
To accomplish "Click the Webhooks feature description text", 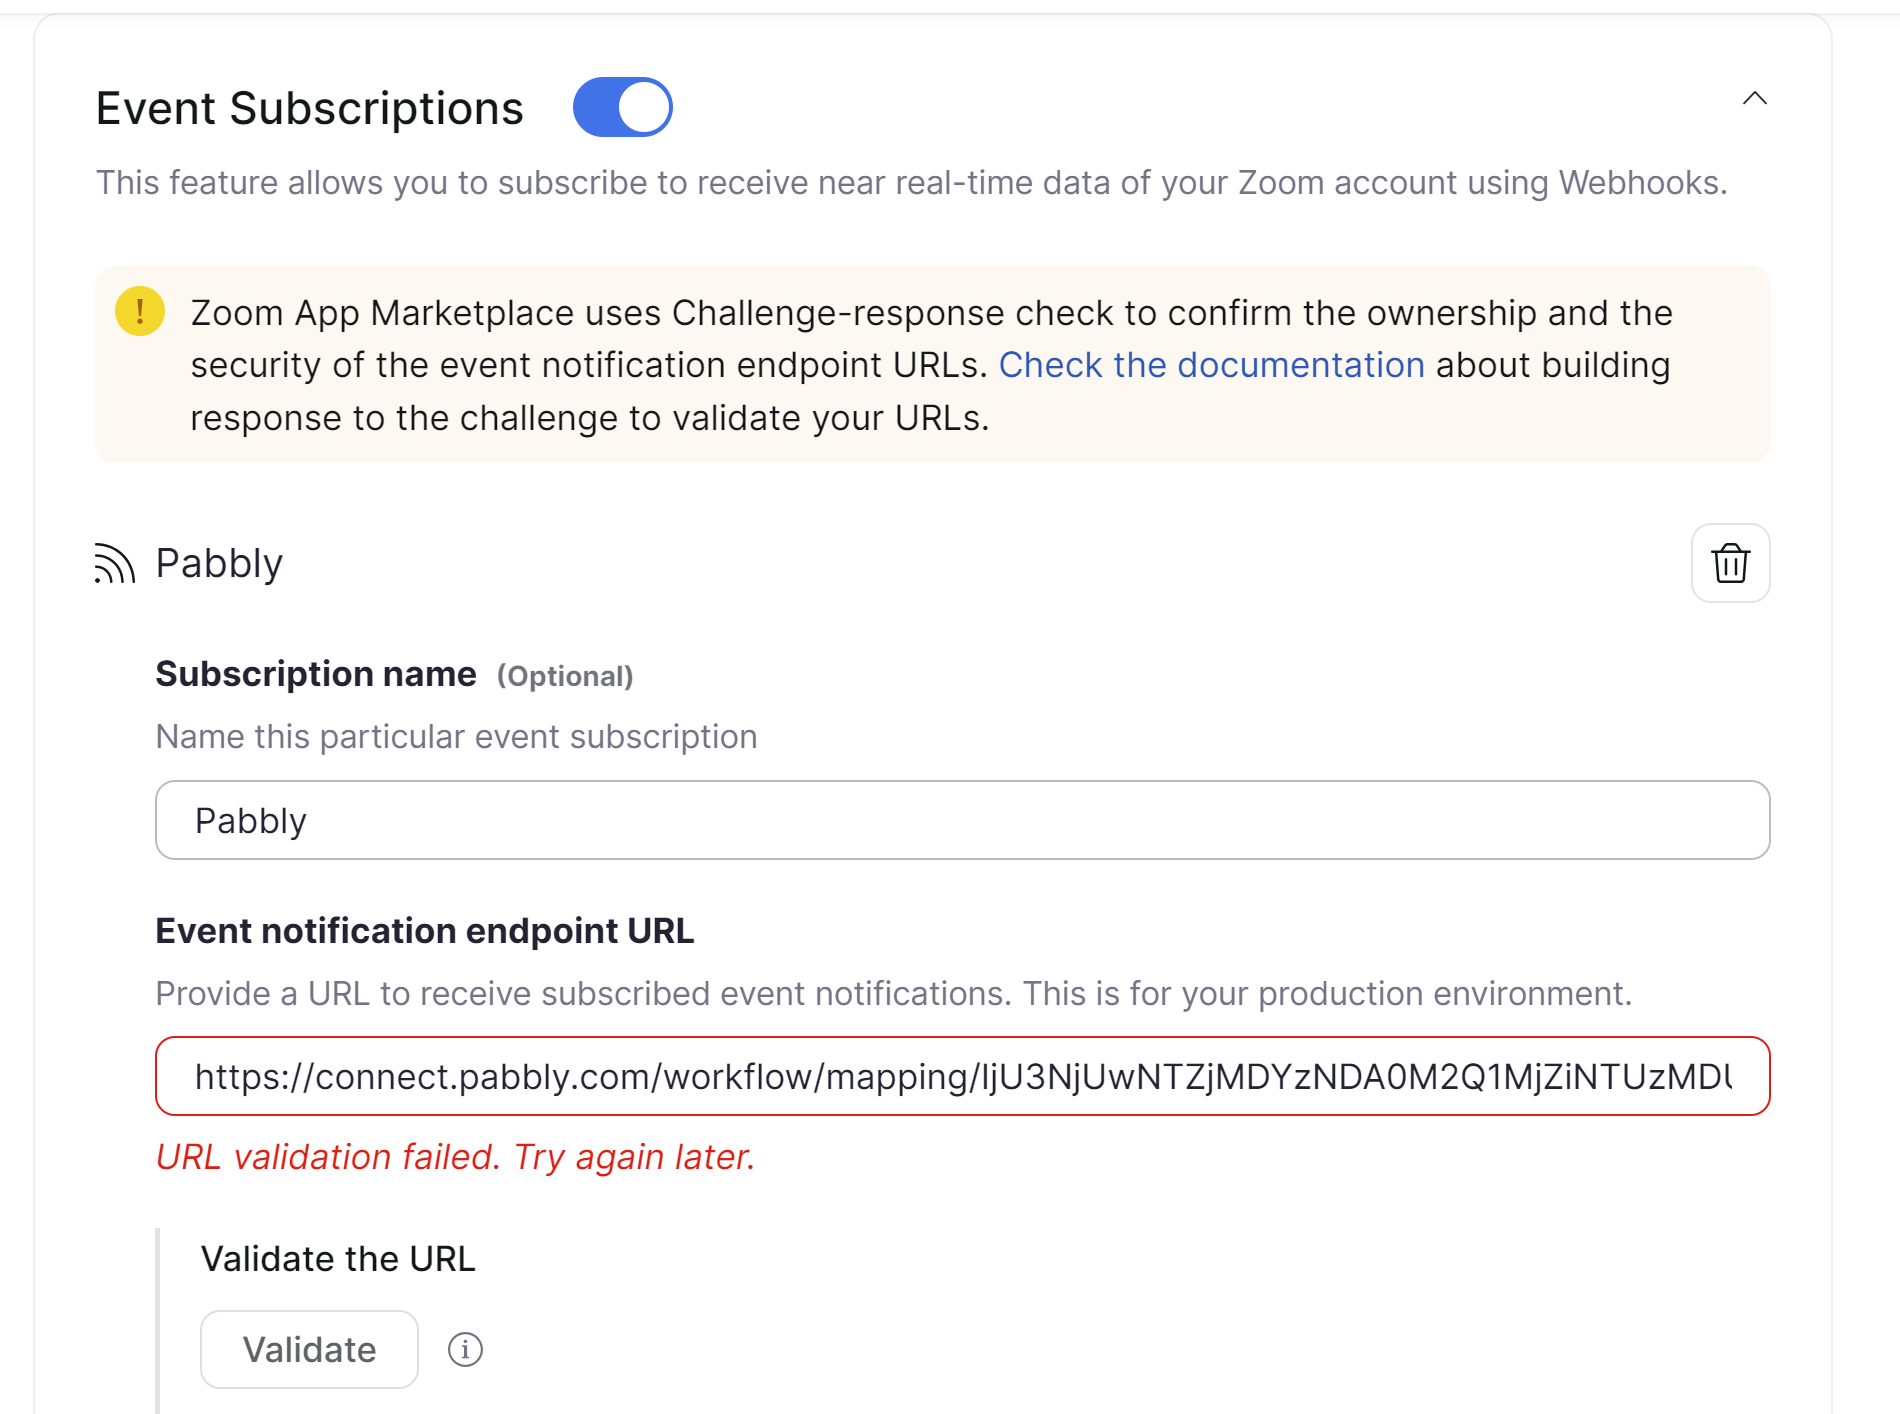I will [x=911, y=183].
